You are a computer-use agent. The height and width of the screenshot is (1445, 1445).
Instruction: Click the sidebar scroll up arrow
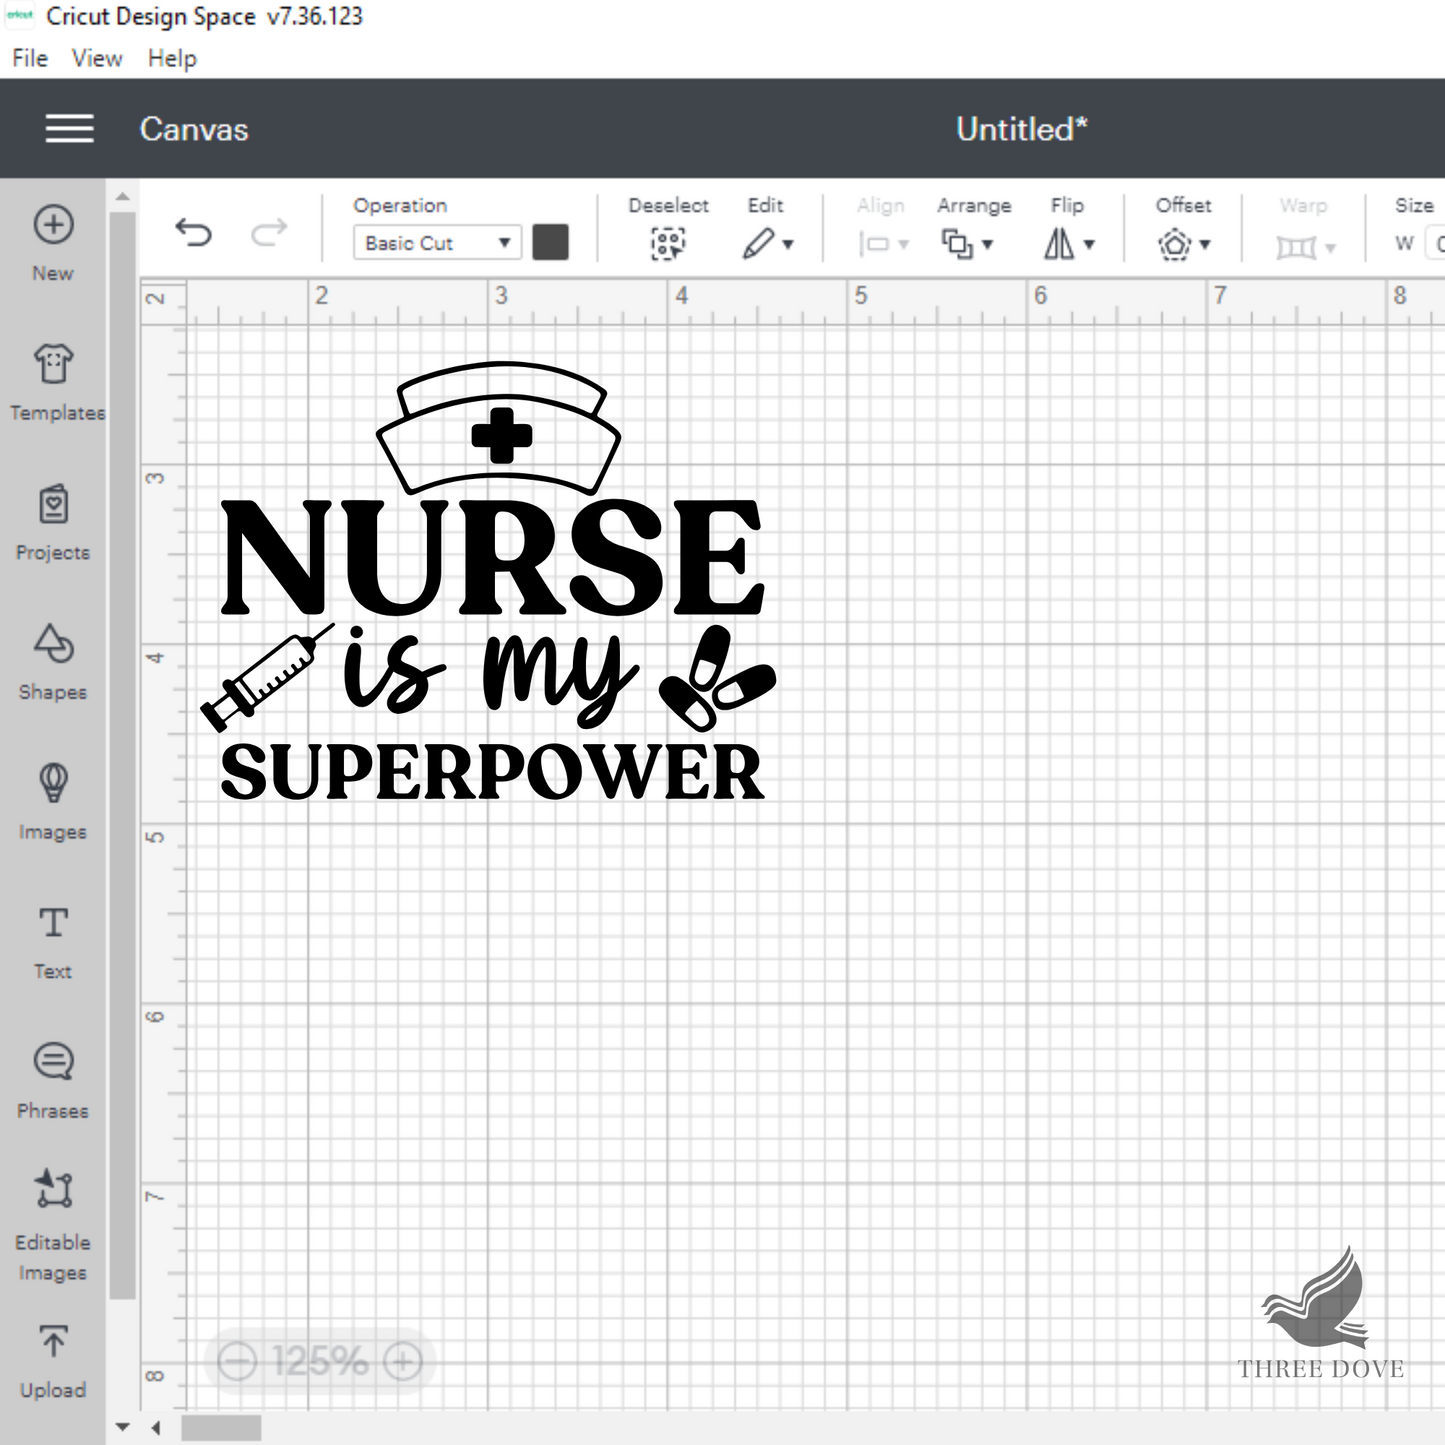pos(122,197)
